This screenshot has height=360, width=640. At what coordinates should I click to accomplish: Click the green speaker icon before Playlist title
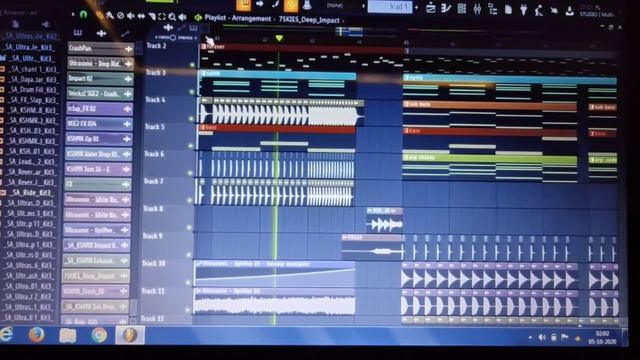pos(198,18)
